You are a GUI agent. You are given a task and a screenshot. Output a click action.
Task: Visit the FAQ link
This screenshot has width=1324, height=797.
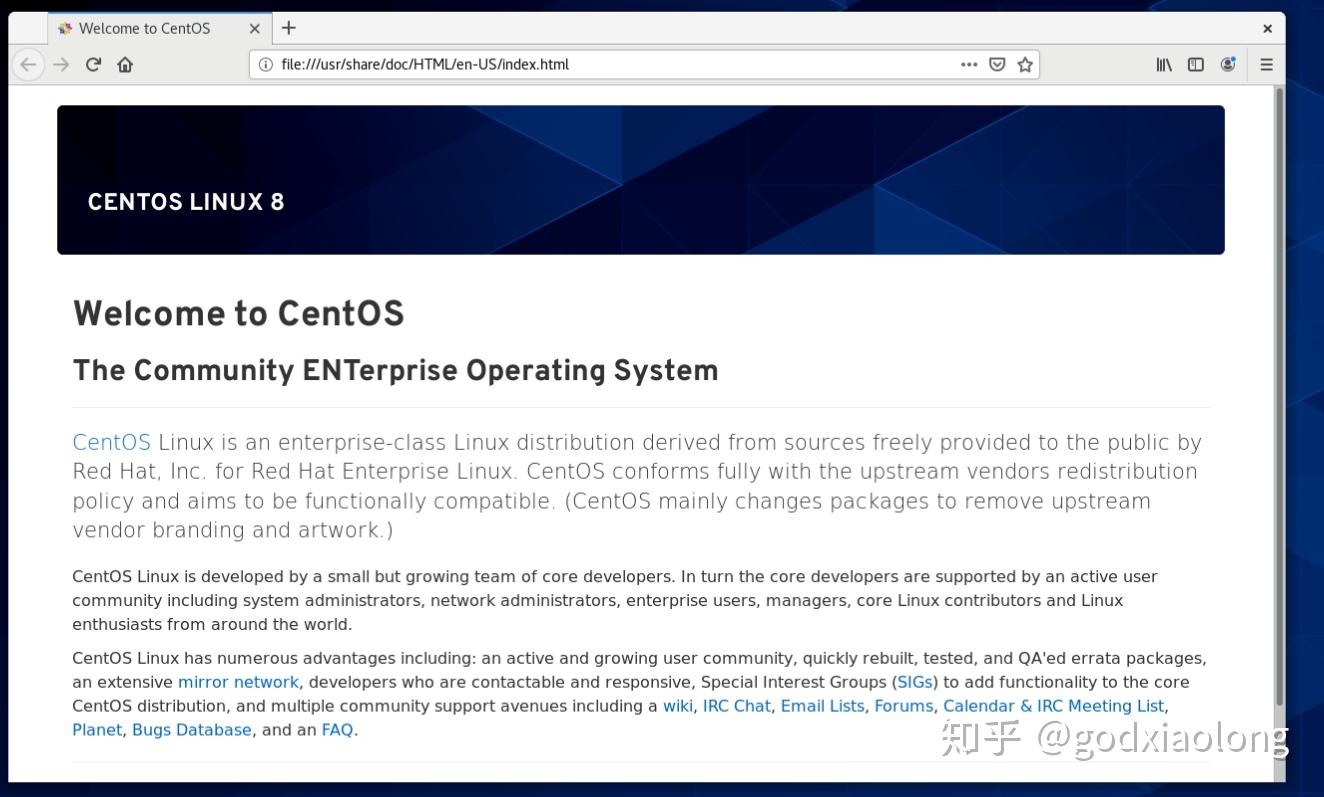click(x=338, y=729)
